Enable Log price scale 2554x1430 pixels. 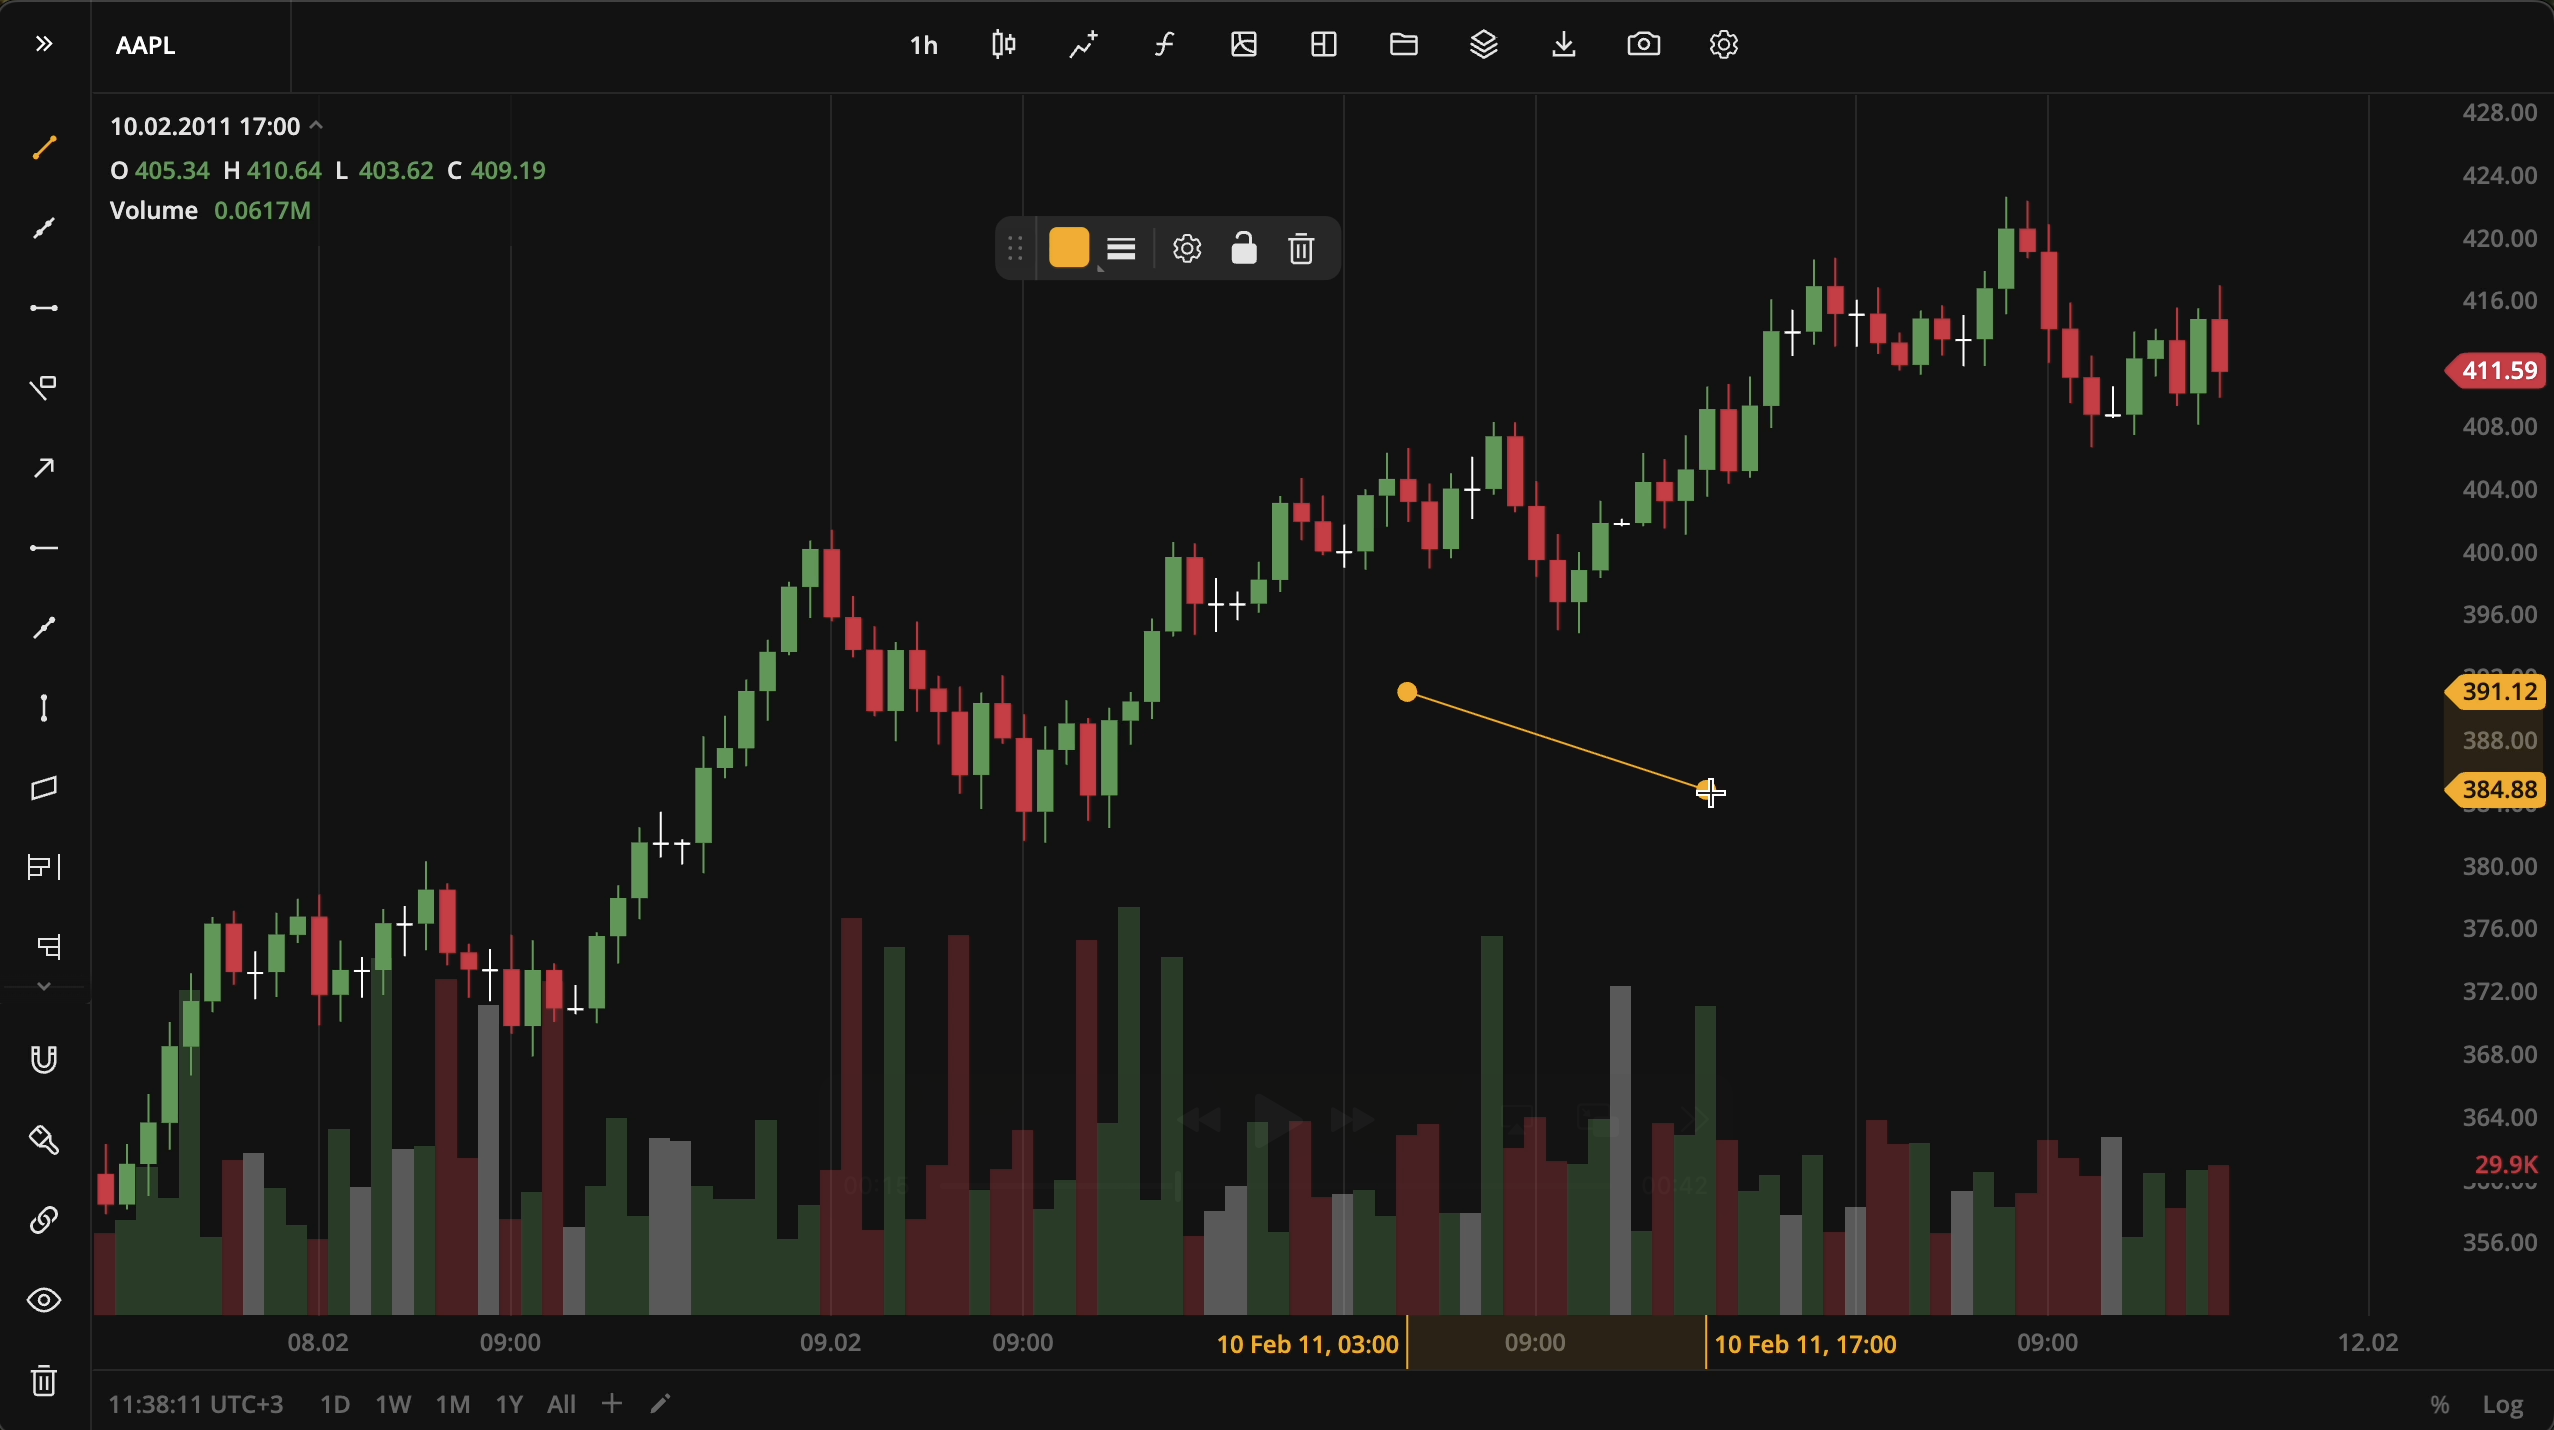(2503, 1404)
